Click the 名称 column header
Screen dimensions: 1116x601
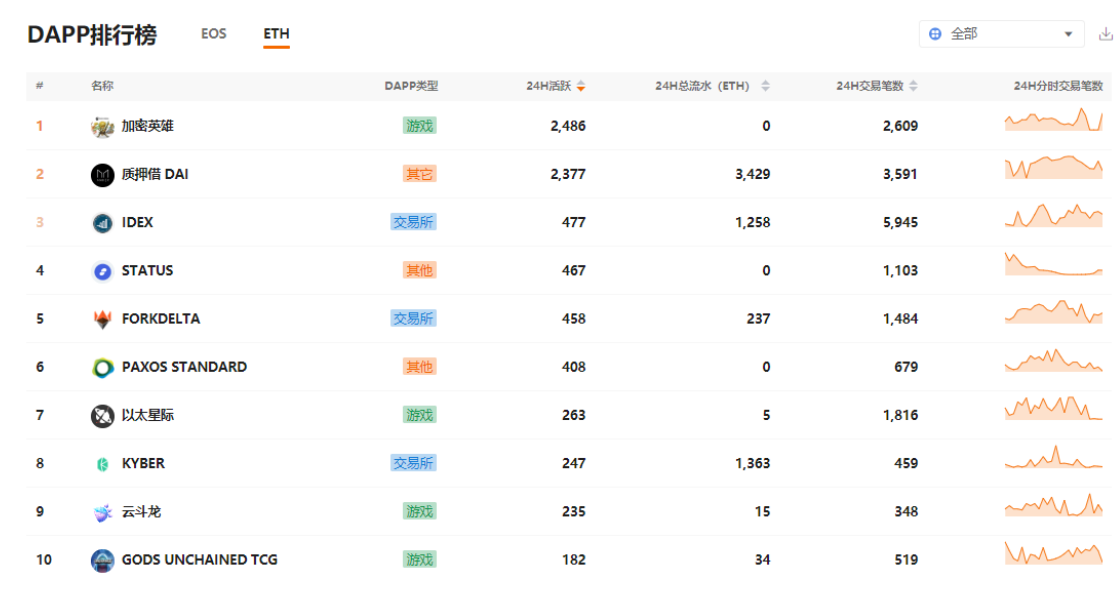(x=102, y=86)
